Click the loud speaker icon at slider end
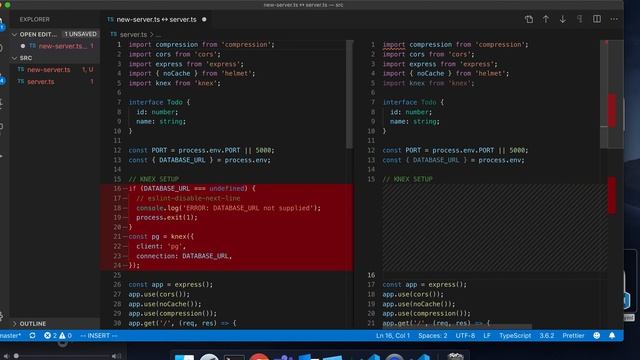Image resolution: width=640 pixels, height=360 pixels. (x=117, y=356)
